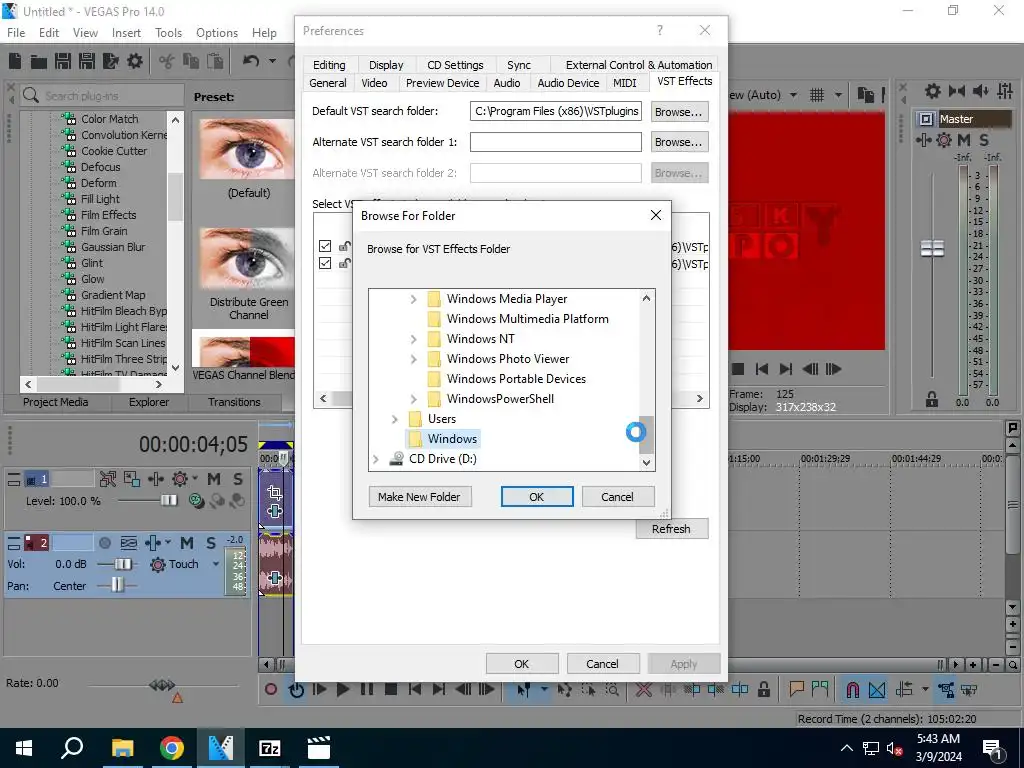Open the Tools menu
This screenshot has height=768, width=1024.
(168, 33)
